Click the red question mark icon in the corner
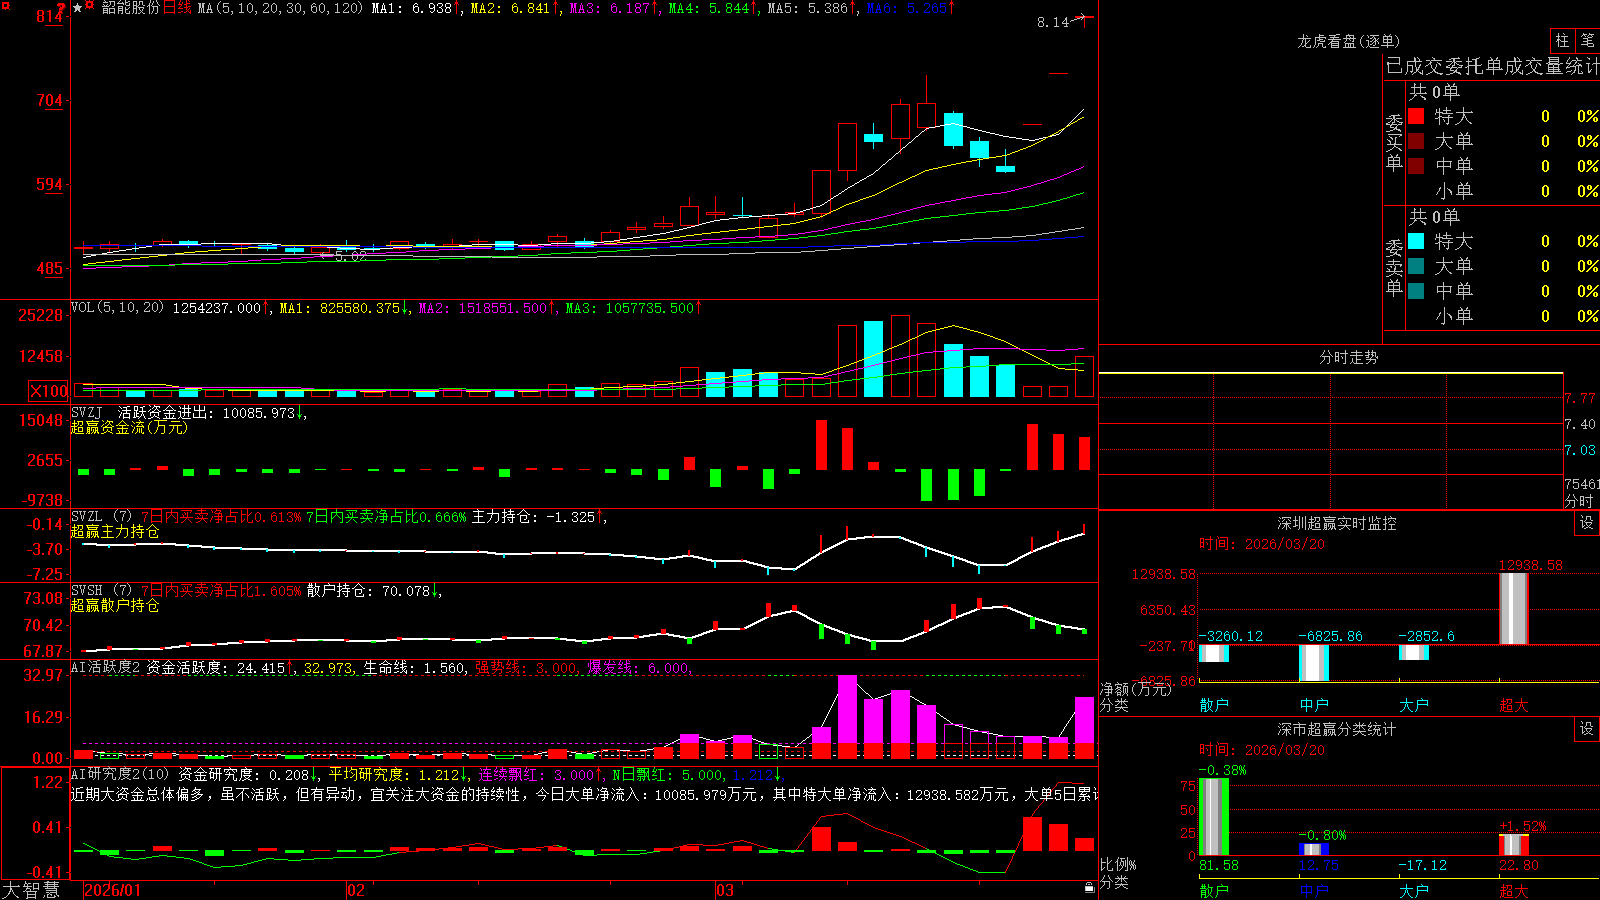Screen dimensions: 1600x900 [62, 8]
